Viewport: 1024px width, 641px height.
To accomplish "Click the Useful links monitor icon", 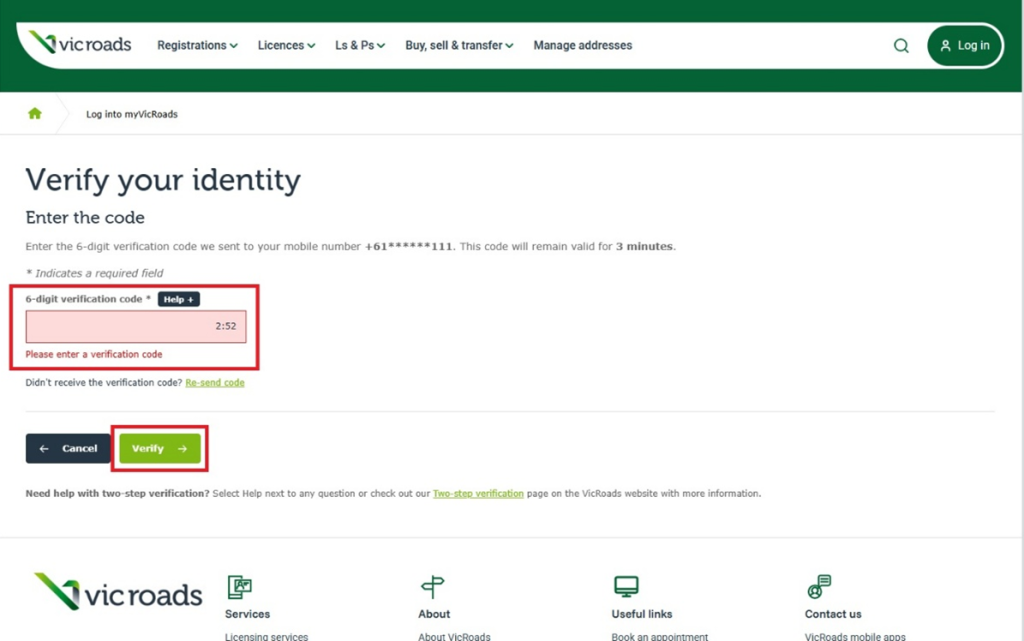I will [626, 584].
